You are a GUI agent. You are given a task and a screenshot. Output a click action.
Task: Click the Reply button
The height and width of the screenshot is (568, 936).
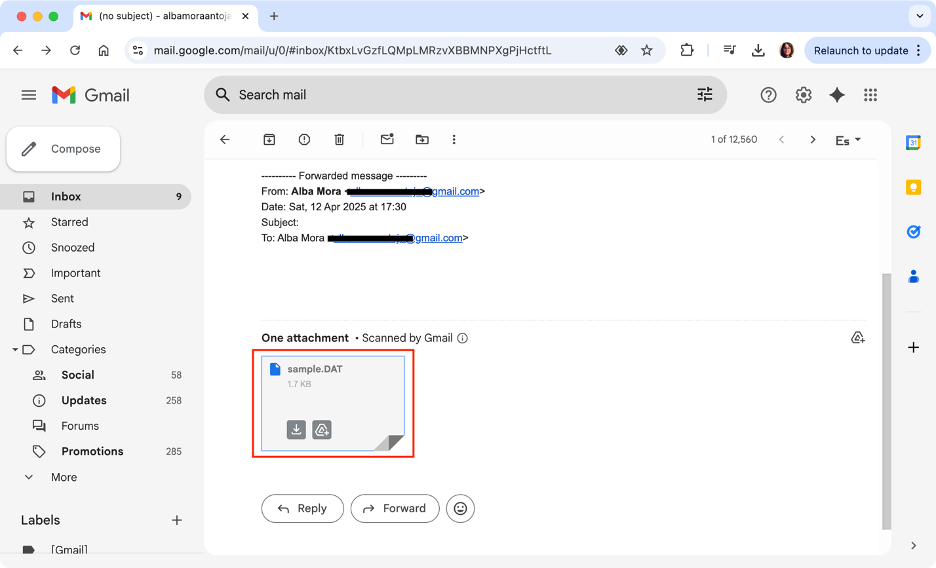click(302, 508)
